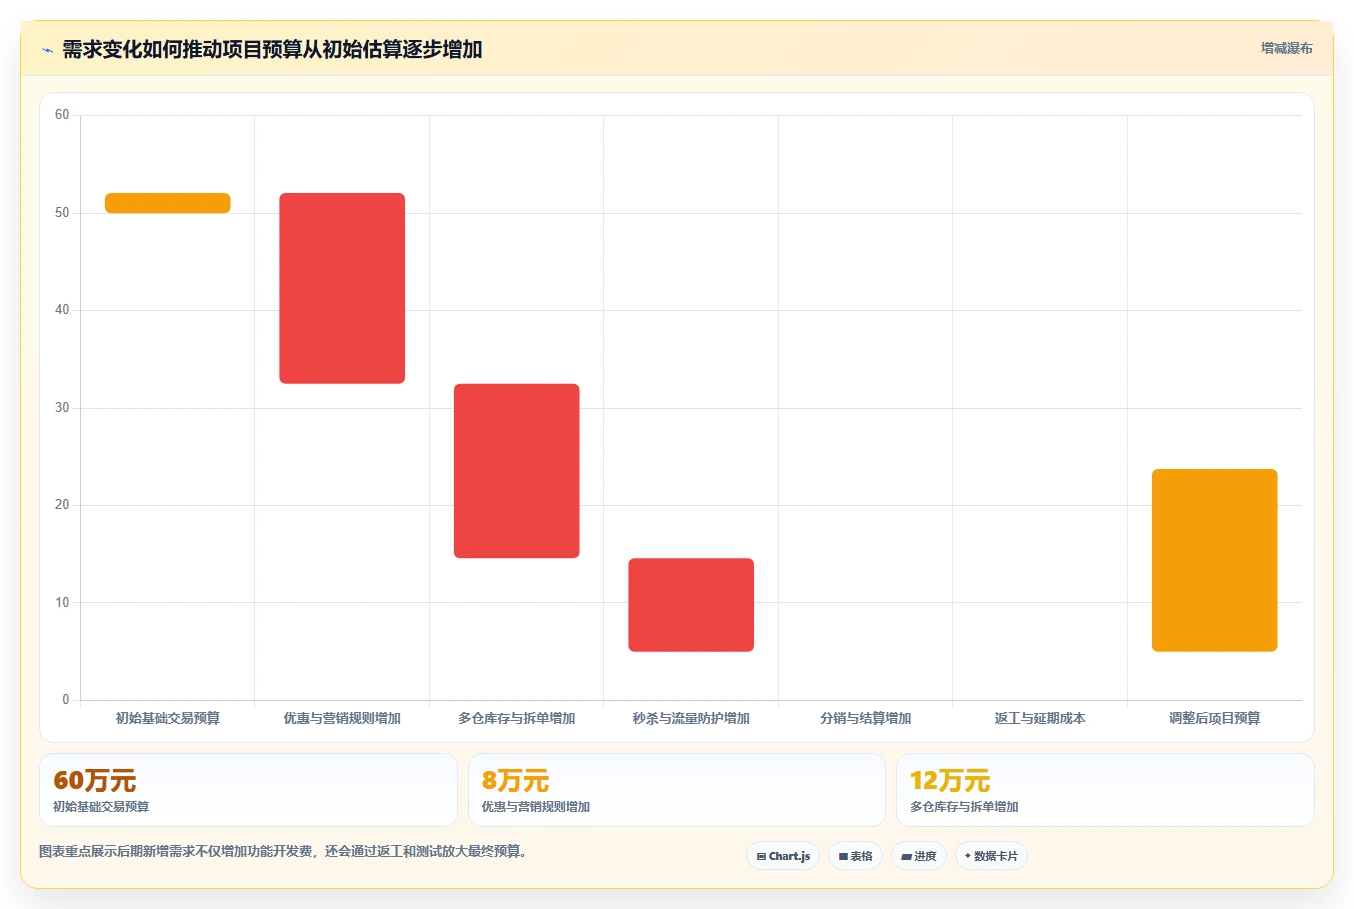The width and height of the screenshot is (1354, 909).
Task: Click the orange bar for 初始基础交易预算
Action: click(168, 203)
